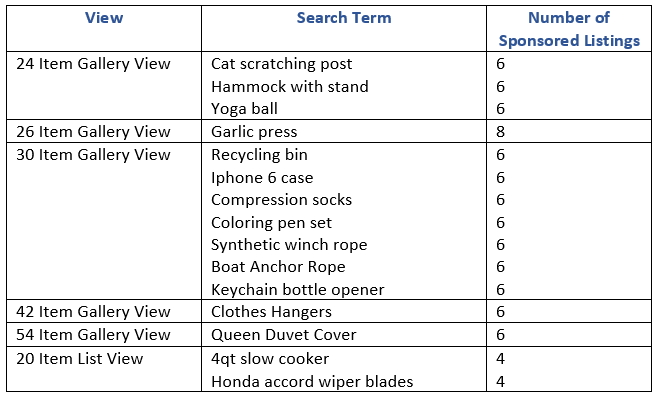Click the Iphone 6 case entry
The height and width of the screenshot is (401, 659).
pyautogui.click(x=262, y=178)
